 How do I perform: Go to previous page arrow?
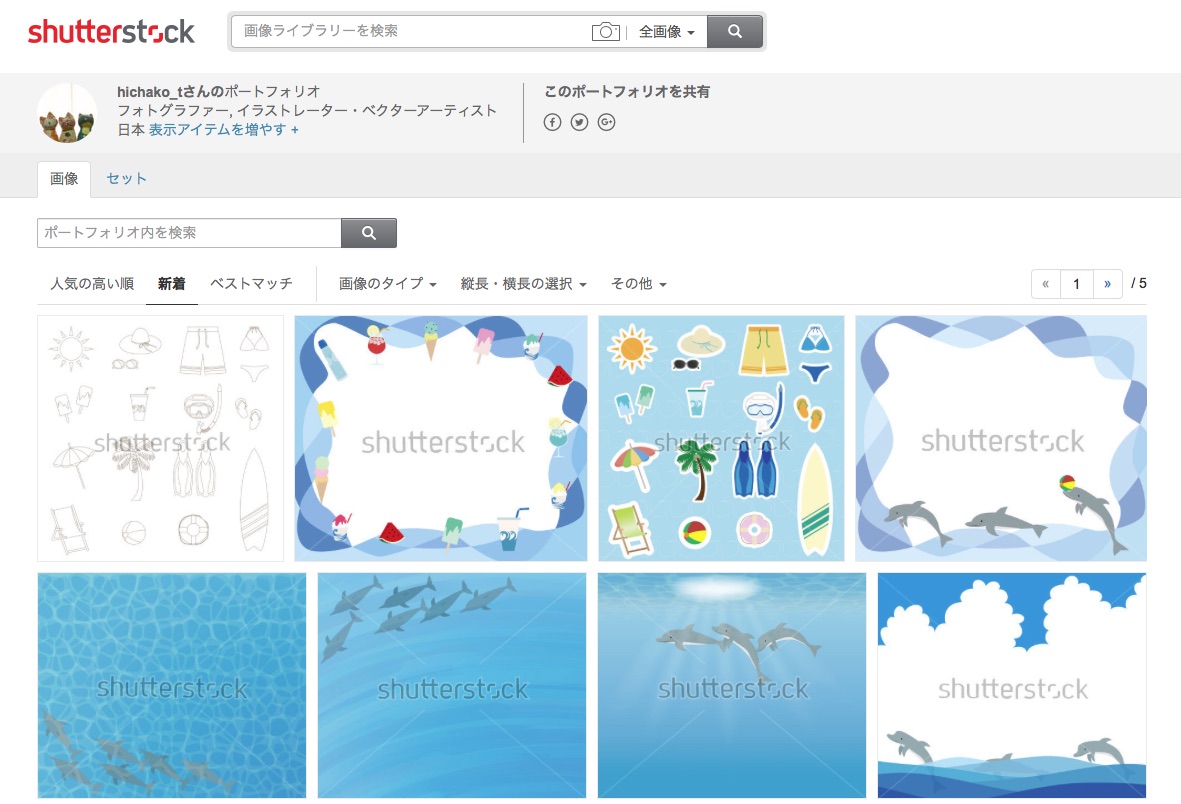1045,284
